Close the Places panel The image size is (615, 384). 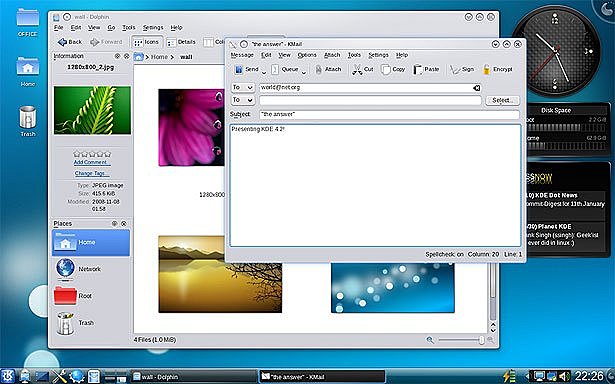[124, 224]
